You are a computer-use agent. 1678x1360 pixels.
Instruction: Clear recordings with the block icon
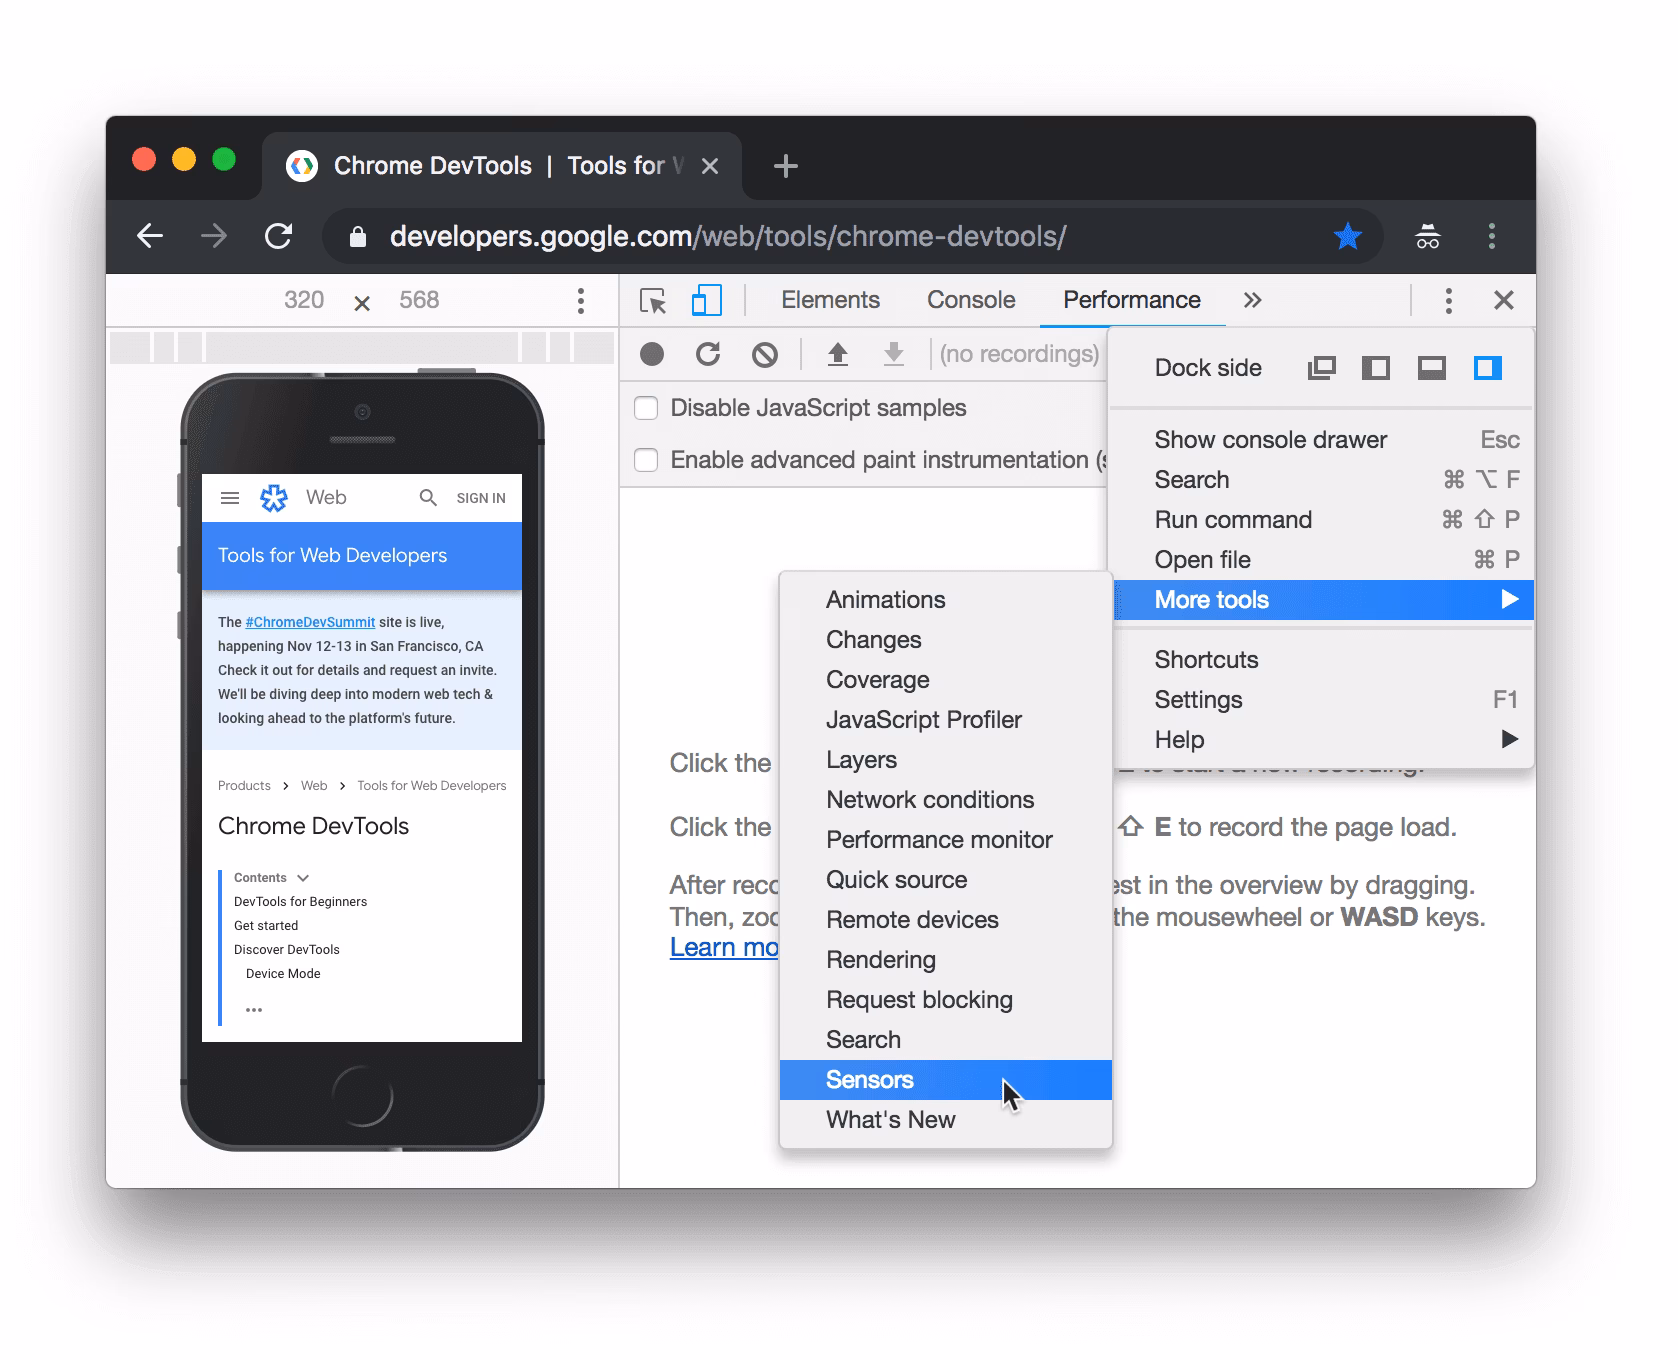pyautogui.click(x=765, y=353)
